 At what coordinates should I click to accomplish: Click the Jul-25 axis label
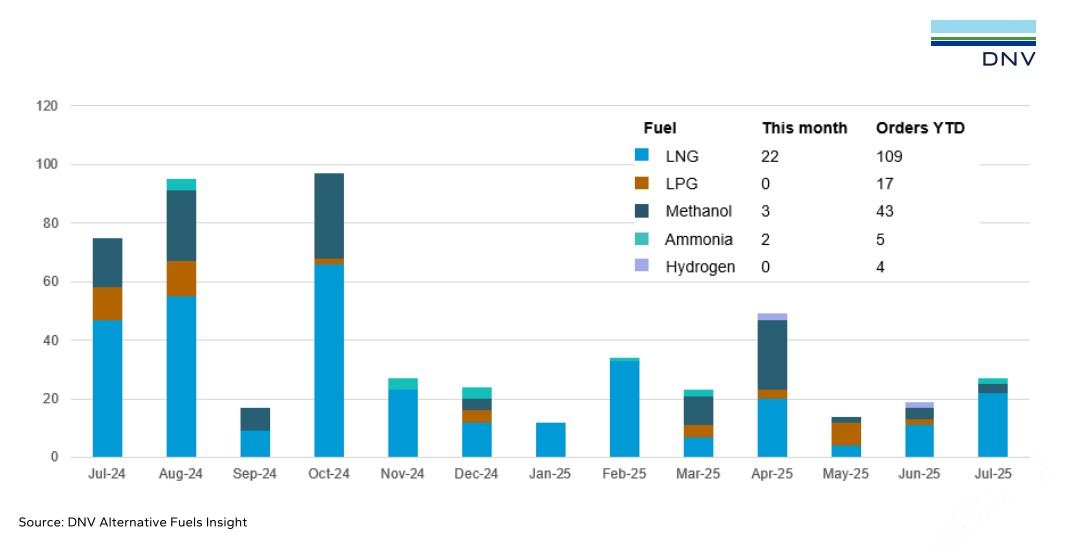pos(993,474)
